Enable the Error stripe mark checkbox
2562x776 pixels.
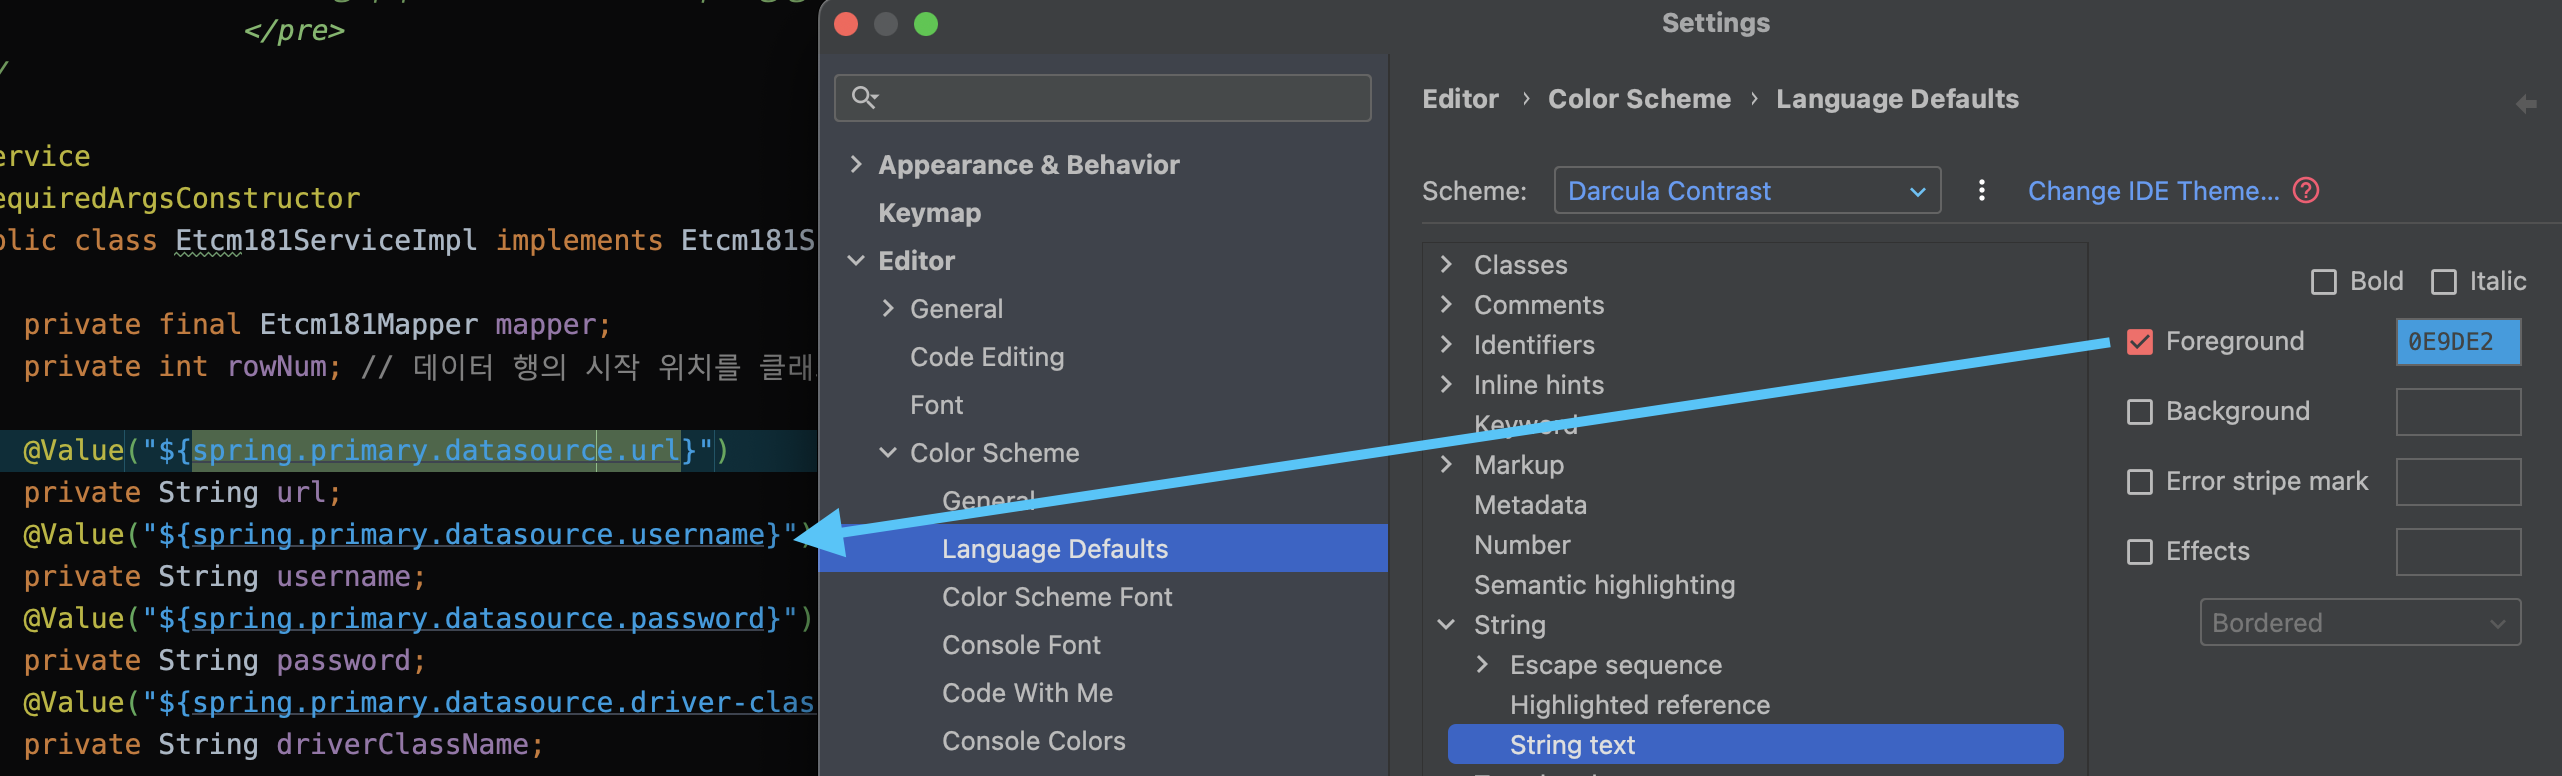(x=2140, y=482)
